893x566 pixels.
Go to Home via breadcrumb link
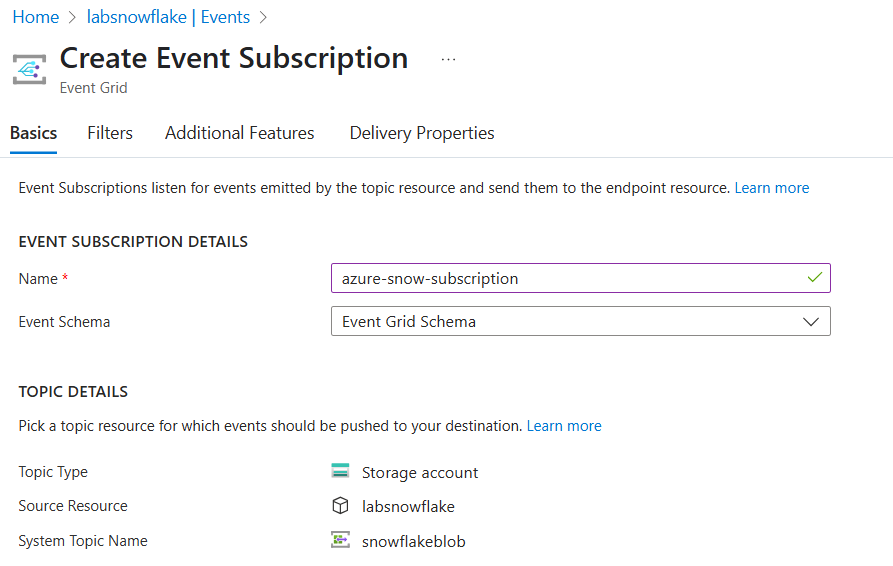[x=35, y=17]
